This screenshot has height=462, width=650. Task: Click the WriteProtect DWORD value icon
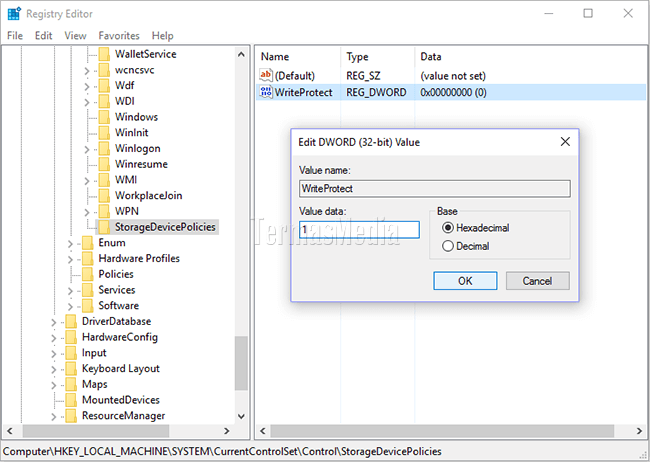tap(266, 92)
